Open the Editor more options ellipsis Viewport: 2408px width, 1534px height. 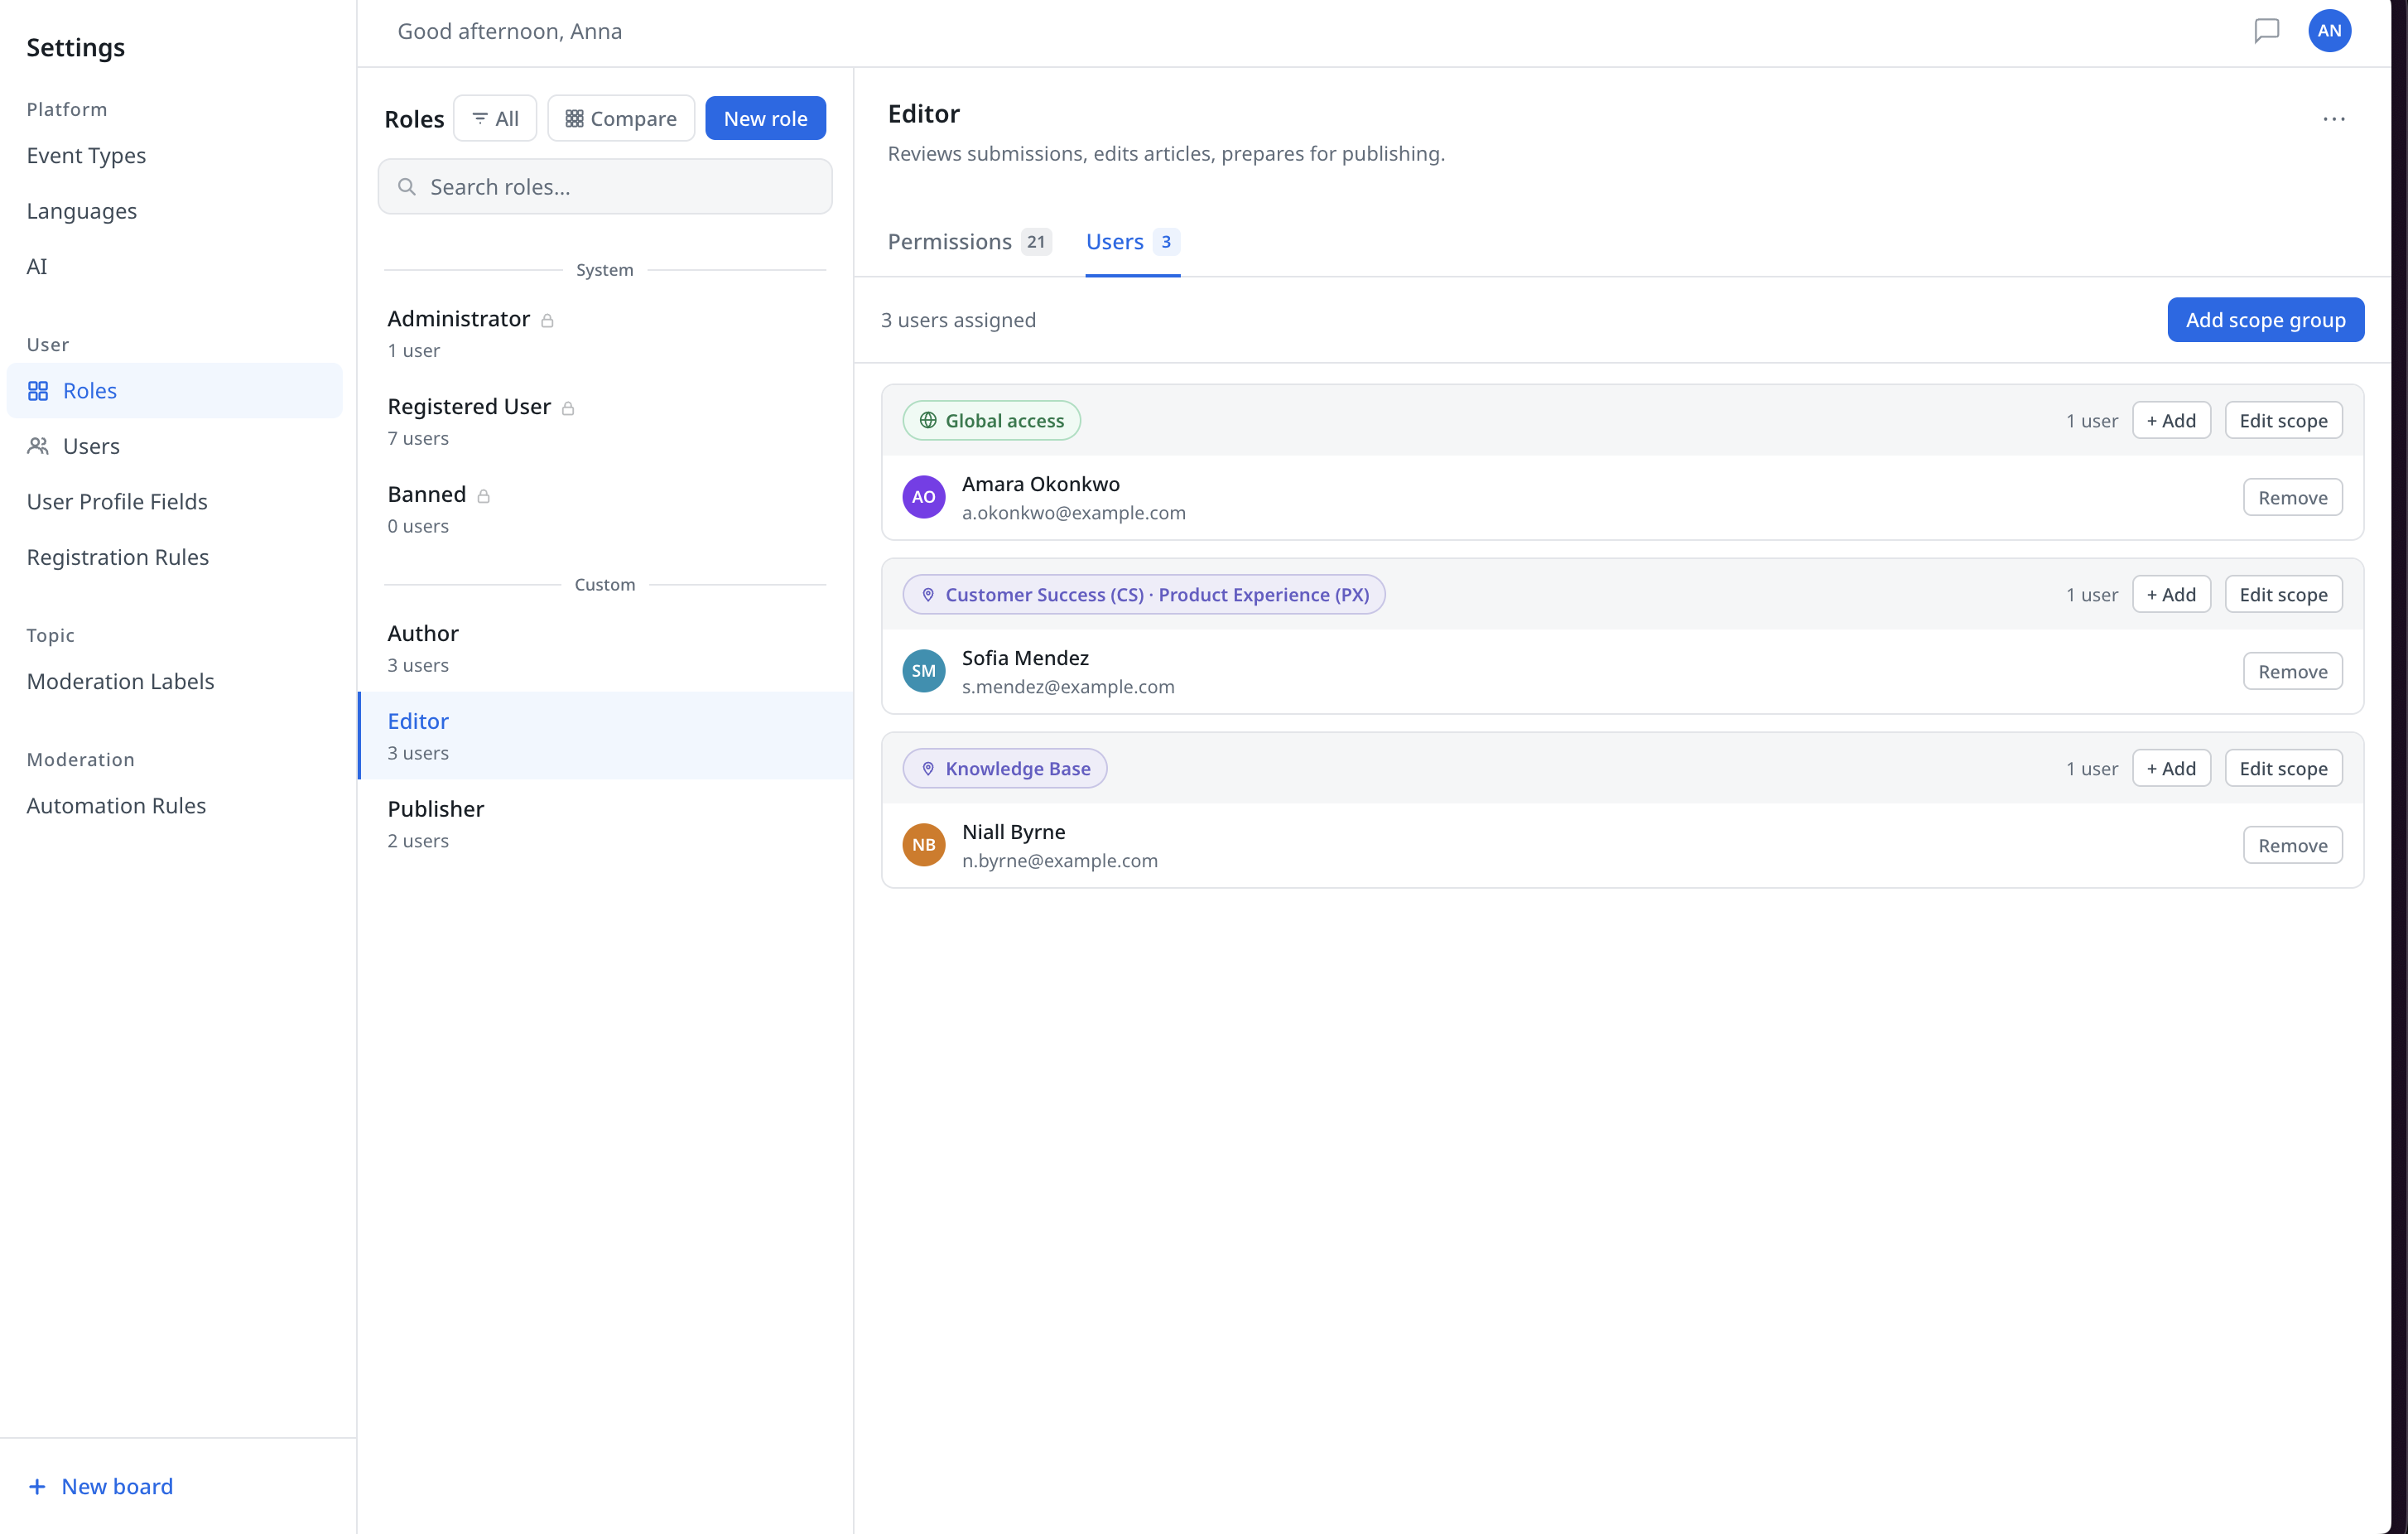[2334, 119]
